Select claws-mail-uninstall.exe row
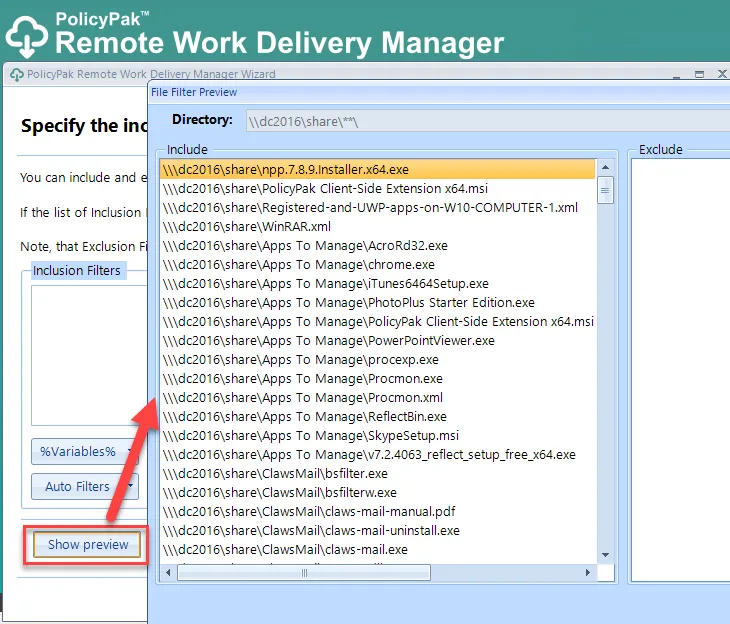 click(x=378, y=531)
